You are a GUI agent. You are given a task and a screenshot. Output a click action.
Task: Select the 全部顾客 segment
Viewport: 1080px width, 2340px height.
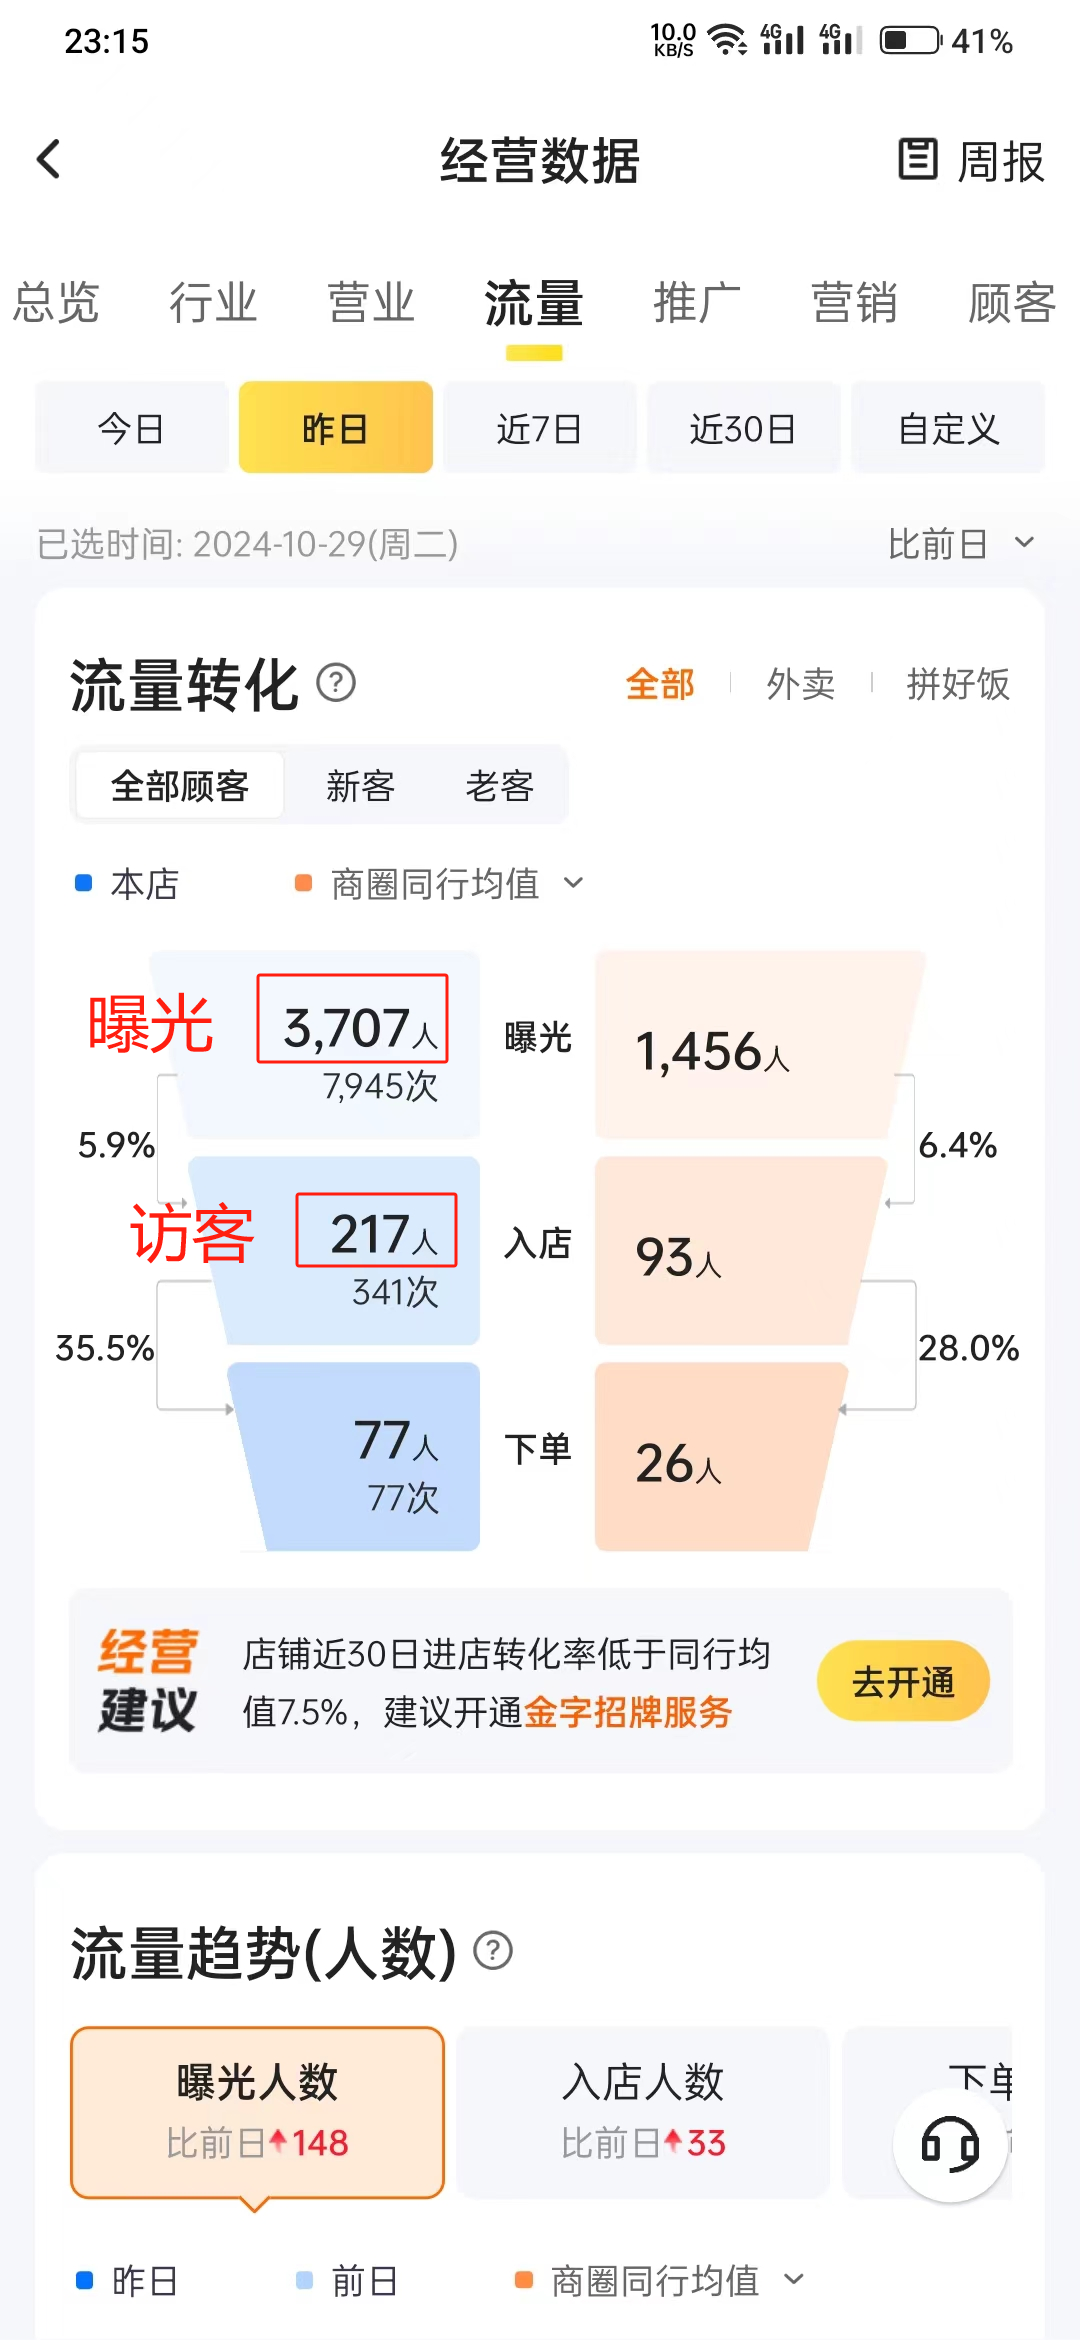click(180, 786)
